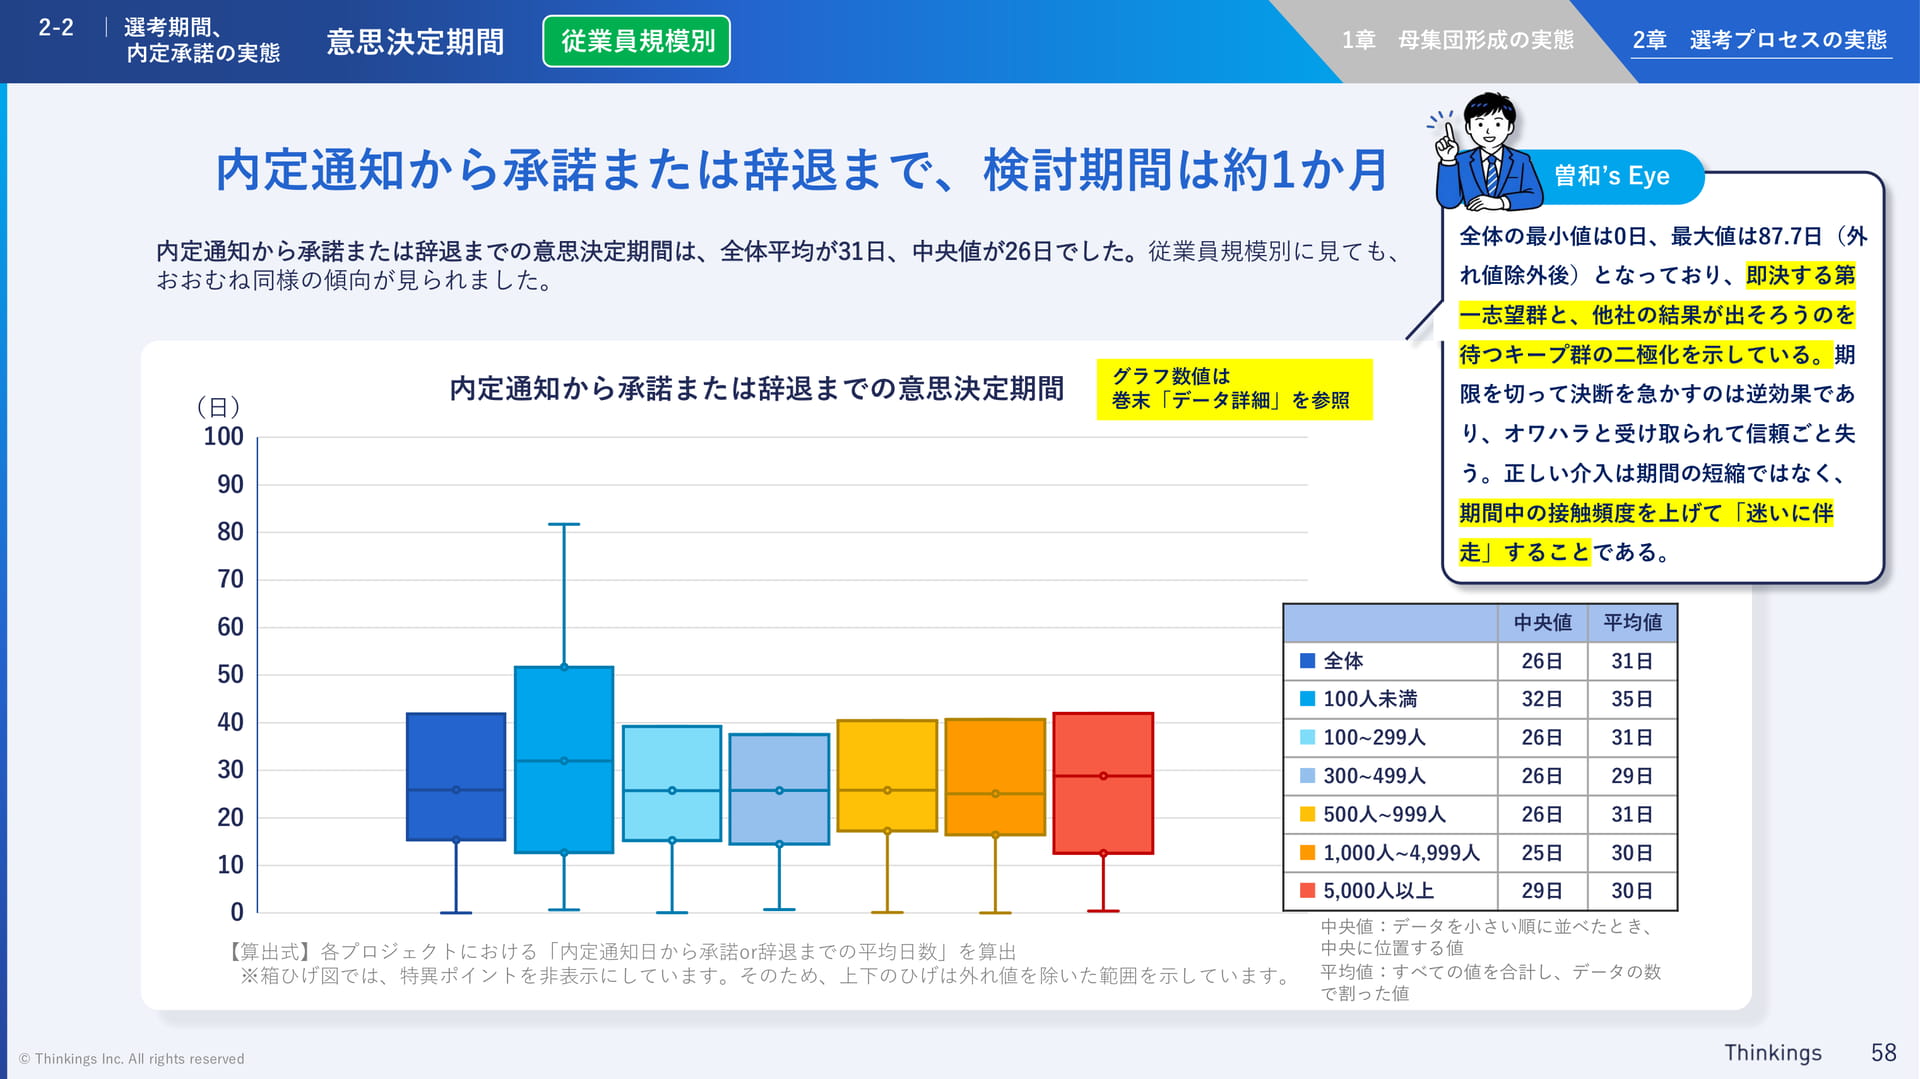
Task: Click the 100~299人 legend color square
Action: (x=1306, y=737)
